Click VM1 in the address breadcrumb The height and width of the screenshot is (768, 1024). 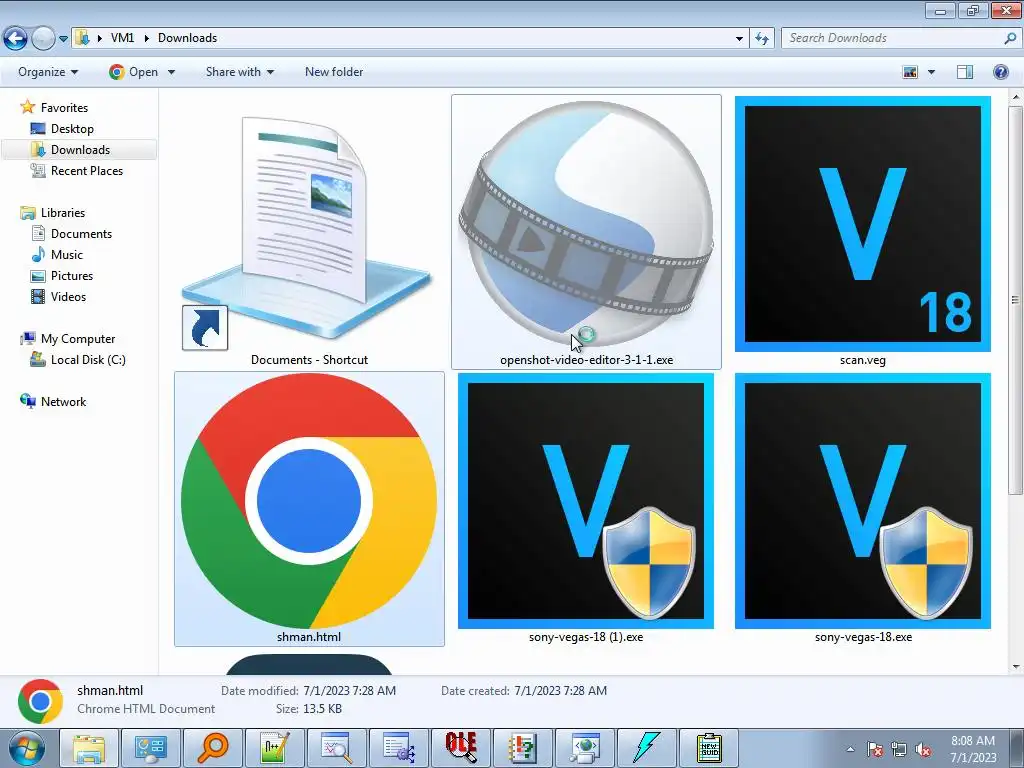(x=122, y=38)
